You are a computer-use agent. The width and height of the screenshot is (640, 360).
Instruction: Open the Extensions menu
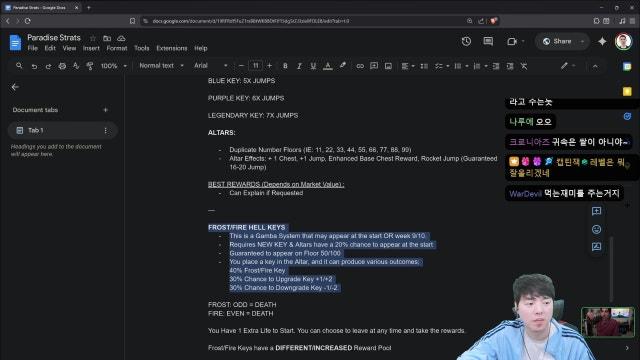point(171,48)
